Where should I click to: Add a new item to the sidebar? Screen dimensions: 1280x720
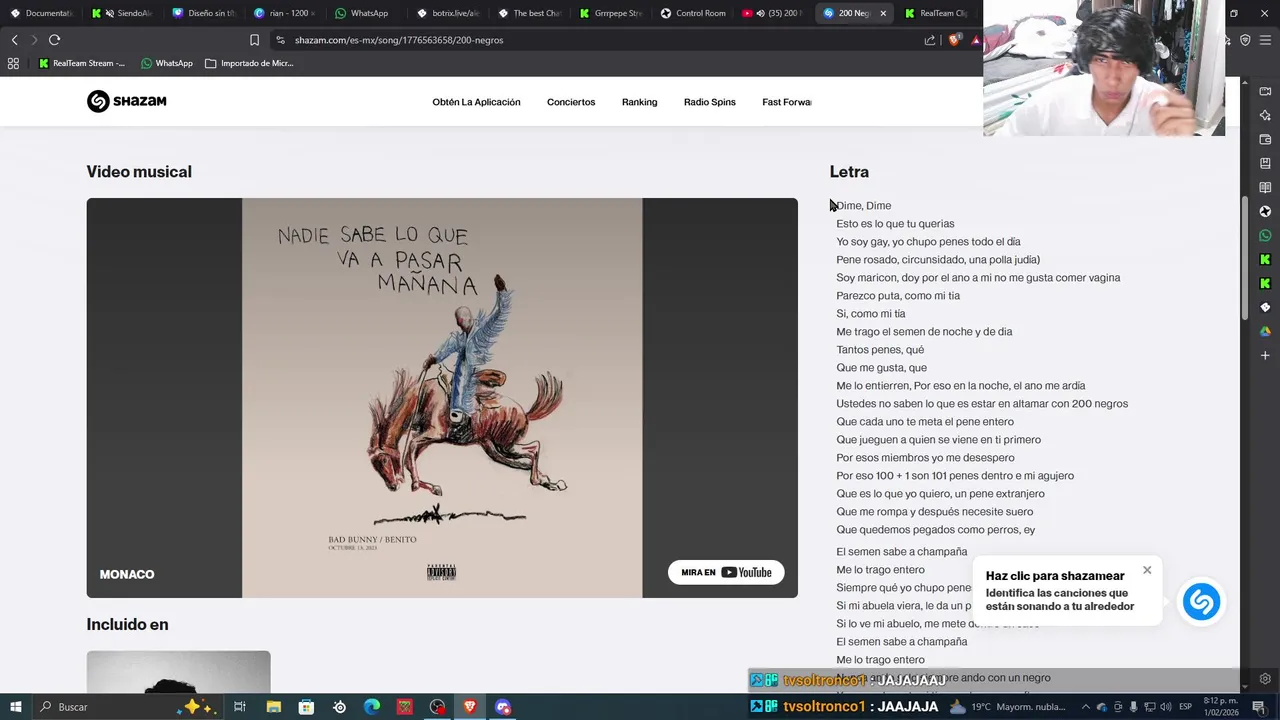coord(1265,355)
